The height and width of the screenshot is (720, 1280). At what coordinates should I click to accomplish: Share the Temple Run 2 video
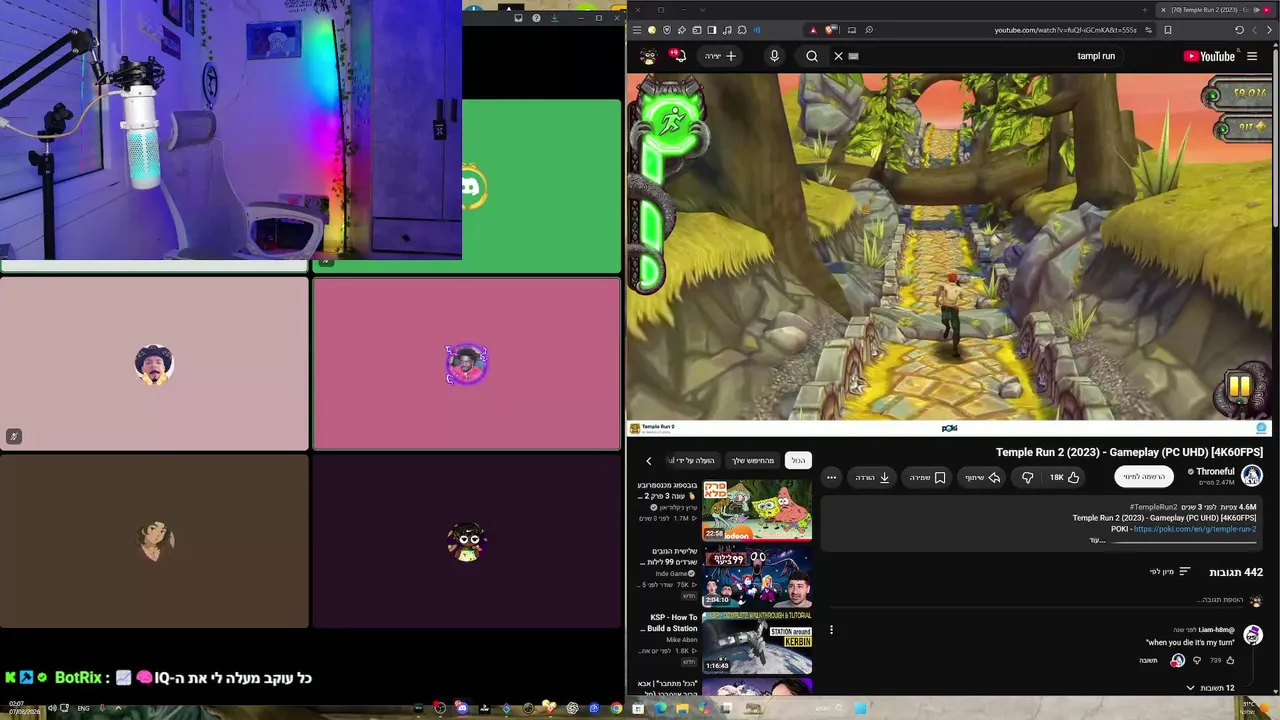tap(982, 478)
